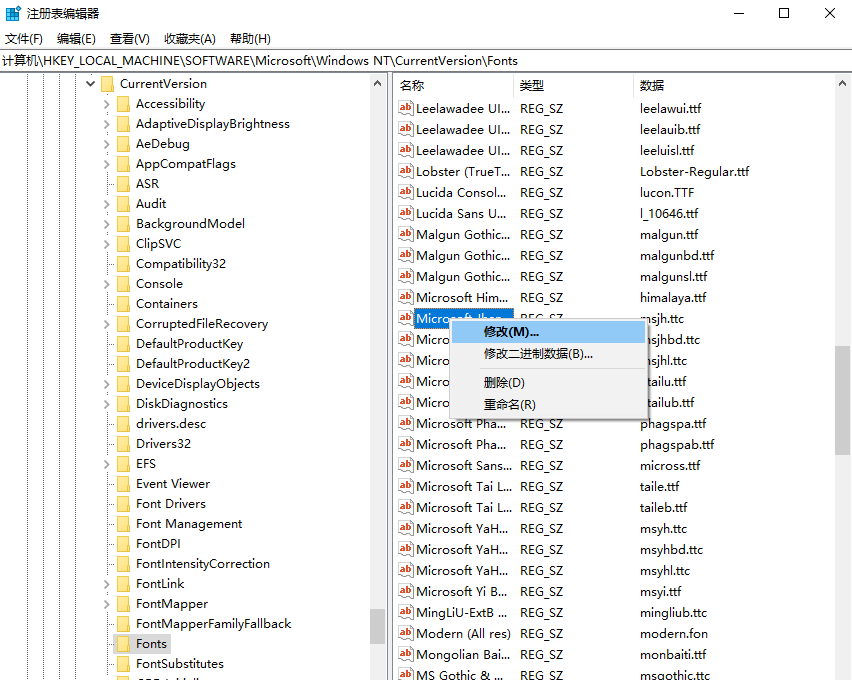
Task: Click the Console folder icon in the tree
Action: tap(124, 283)
